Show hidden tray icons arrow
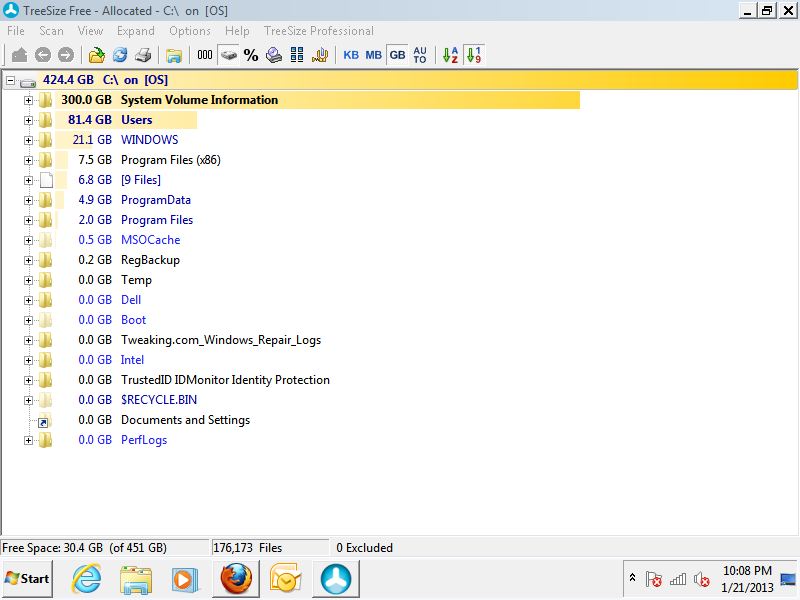Screen dimensions: 800x600 [x=632, y=578]
